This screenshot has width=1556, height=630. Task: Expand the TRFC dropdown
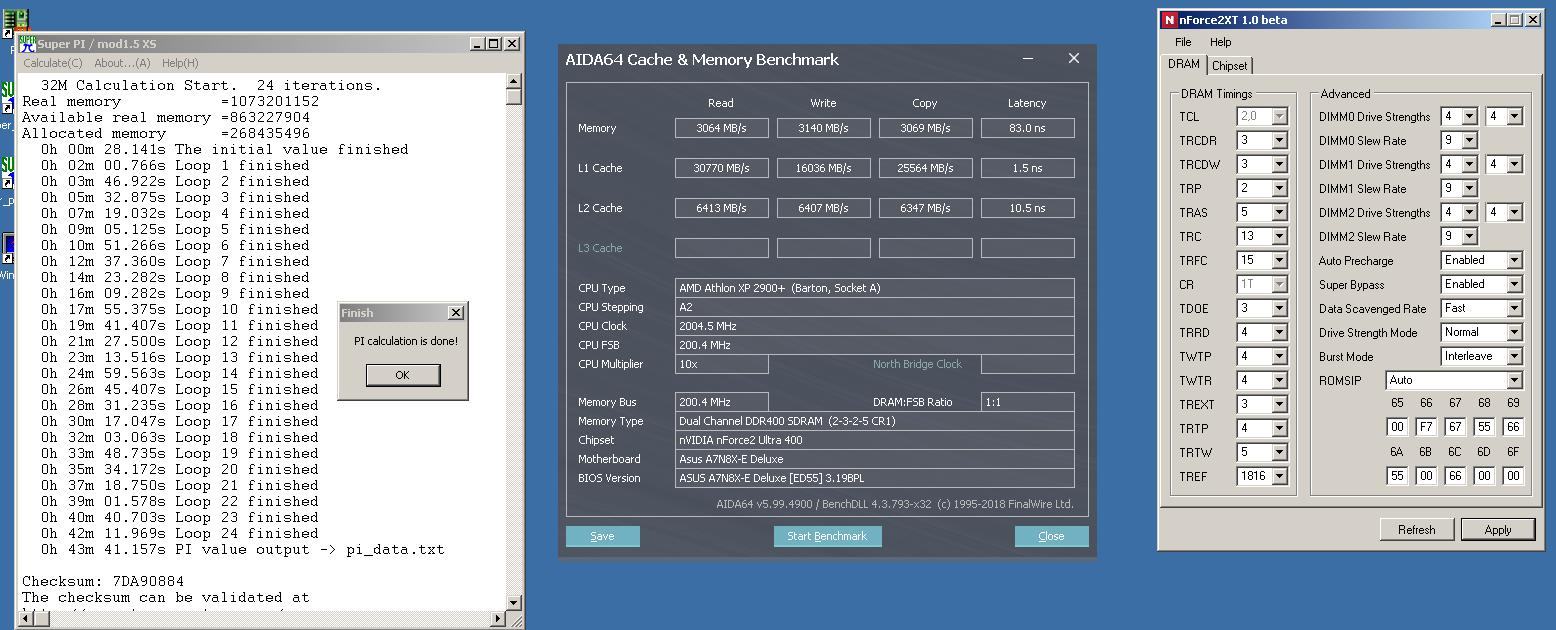[1279, 261]
